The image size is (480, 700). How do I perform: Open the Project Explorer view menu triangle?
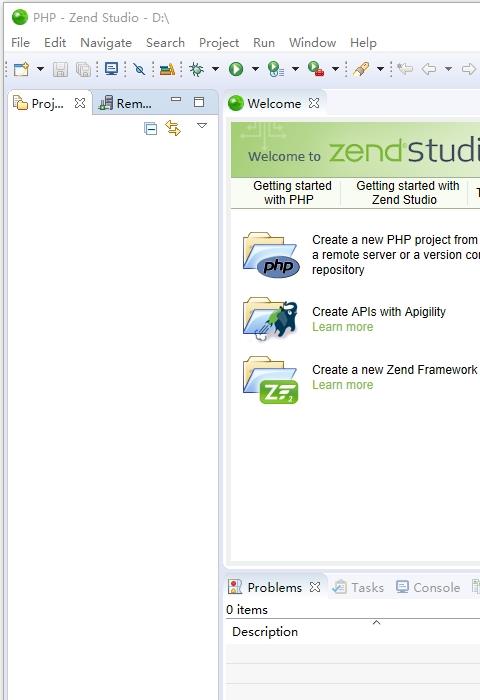(x=202, y=126)
